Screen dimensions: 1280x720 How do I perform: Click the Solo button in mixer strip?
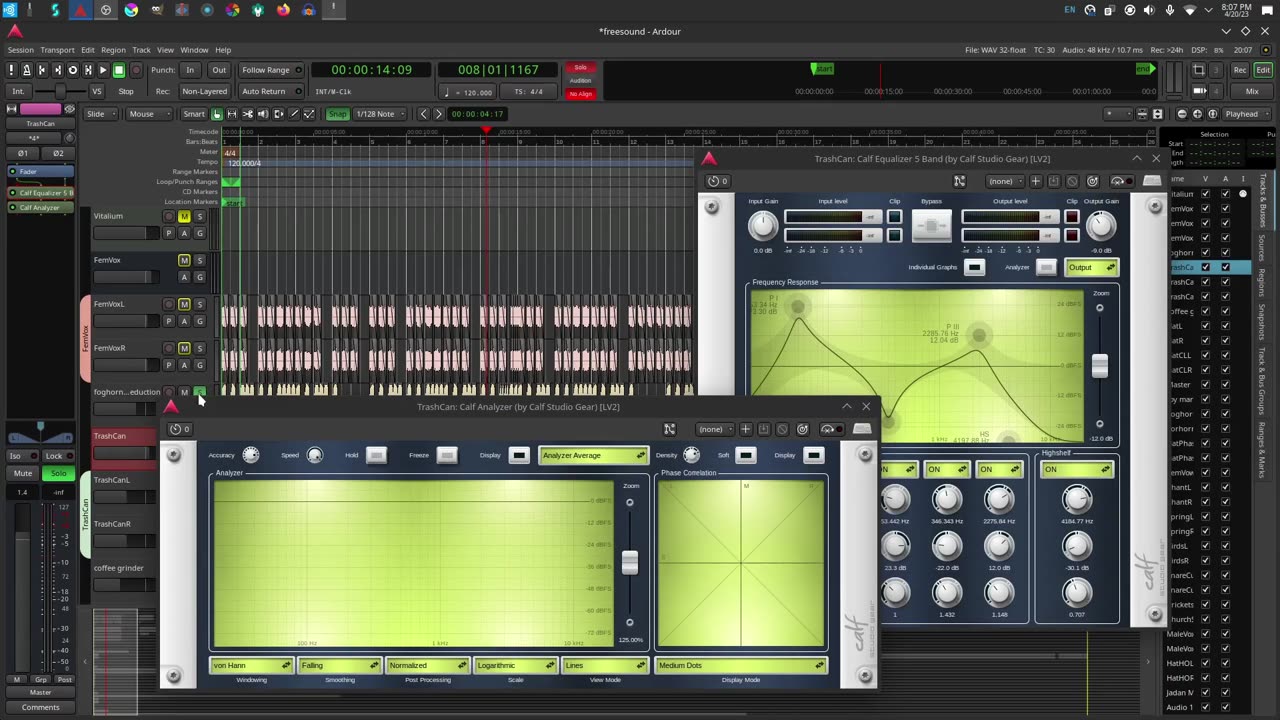coord(58,473)
